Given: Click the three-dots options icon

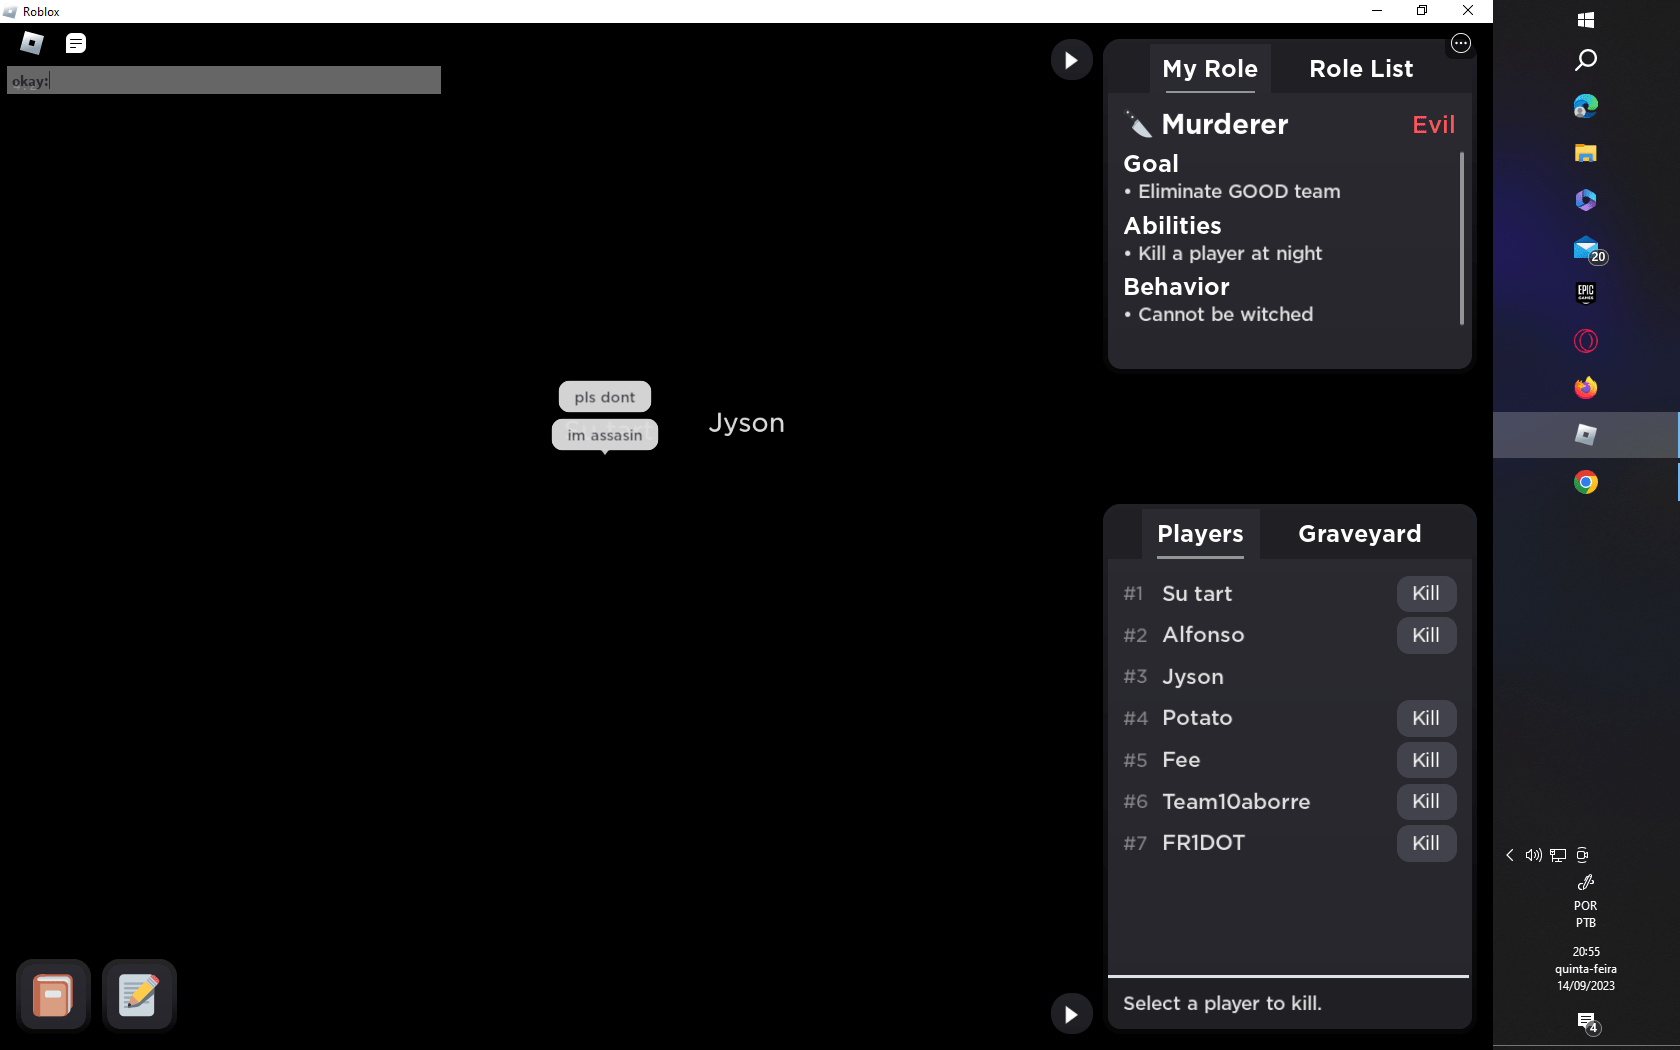Looking at the screenshot, I should tap(1460, 43).
